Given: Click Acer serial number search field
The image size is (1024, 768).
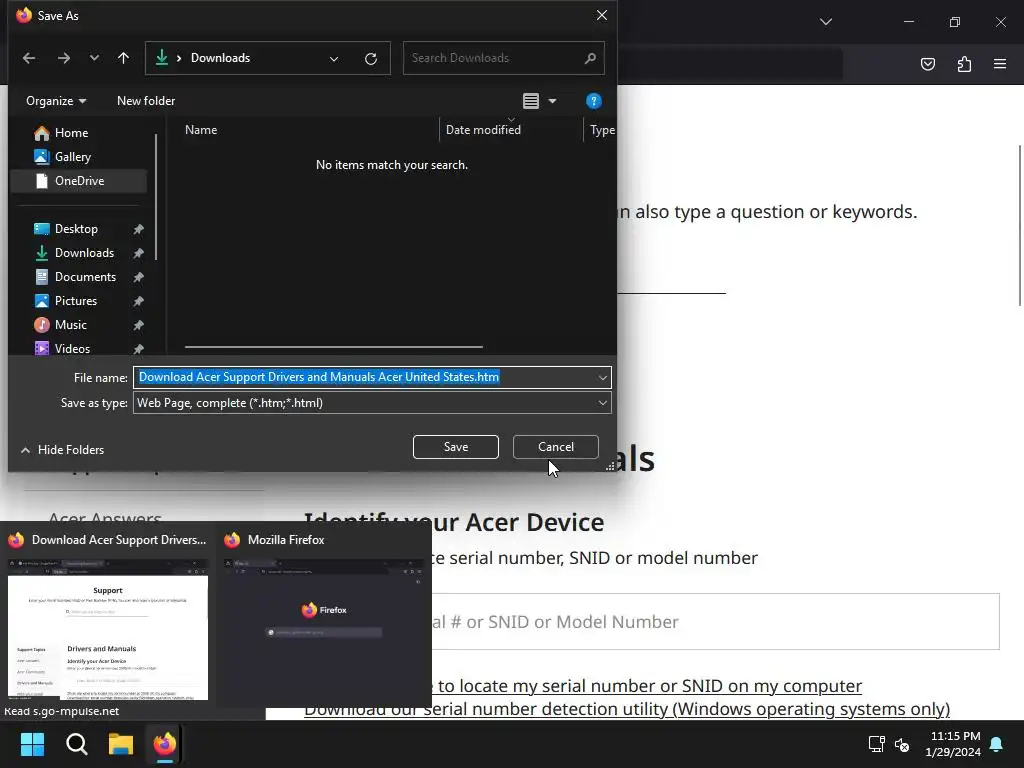Looking at the screenshot, I should [716, 622].
